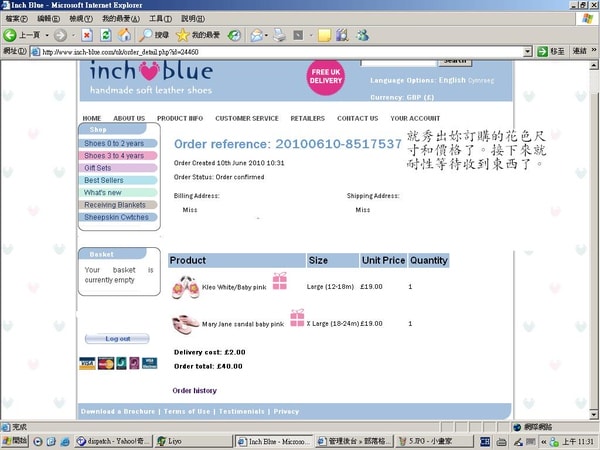Switch to Liyo taskbar window

(x=194, y=441)
